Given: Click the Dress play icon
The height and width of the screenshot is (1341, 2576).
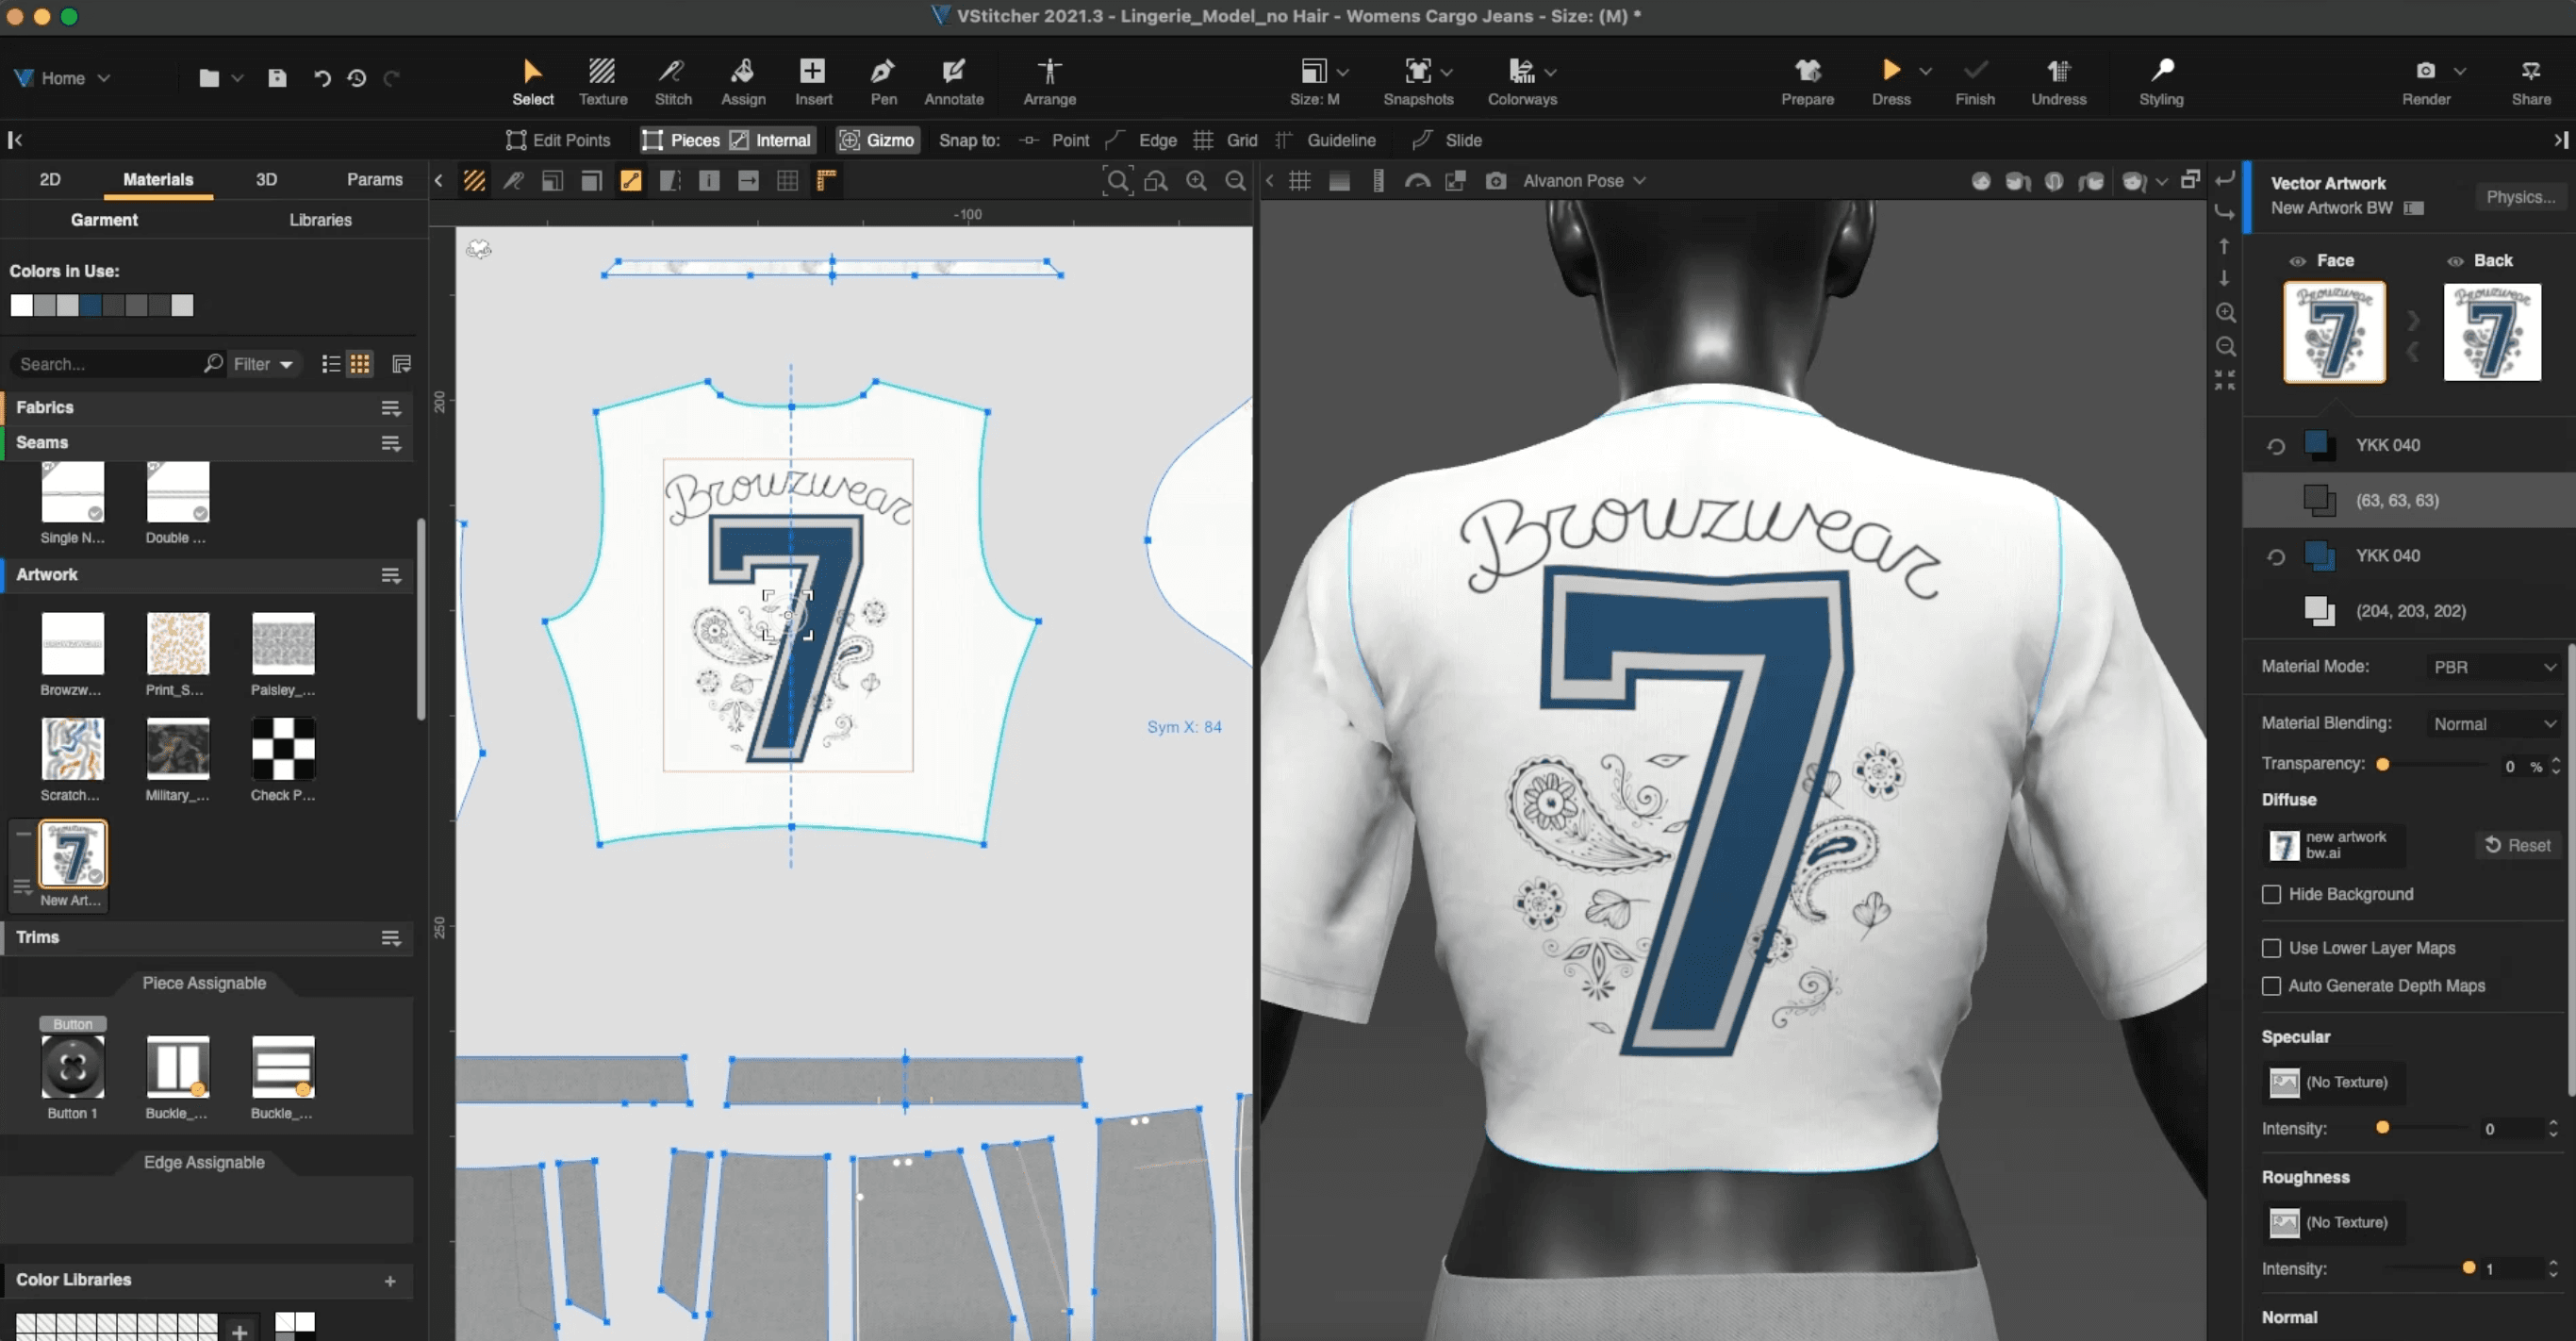Looking at the screenshot, I should point(1890,71).
